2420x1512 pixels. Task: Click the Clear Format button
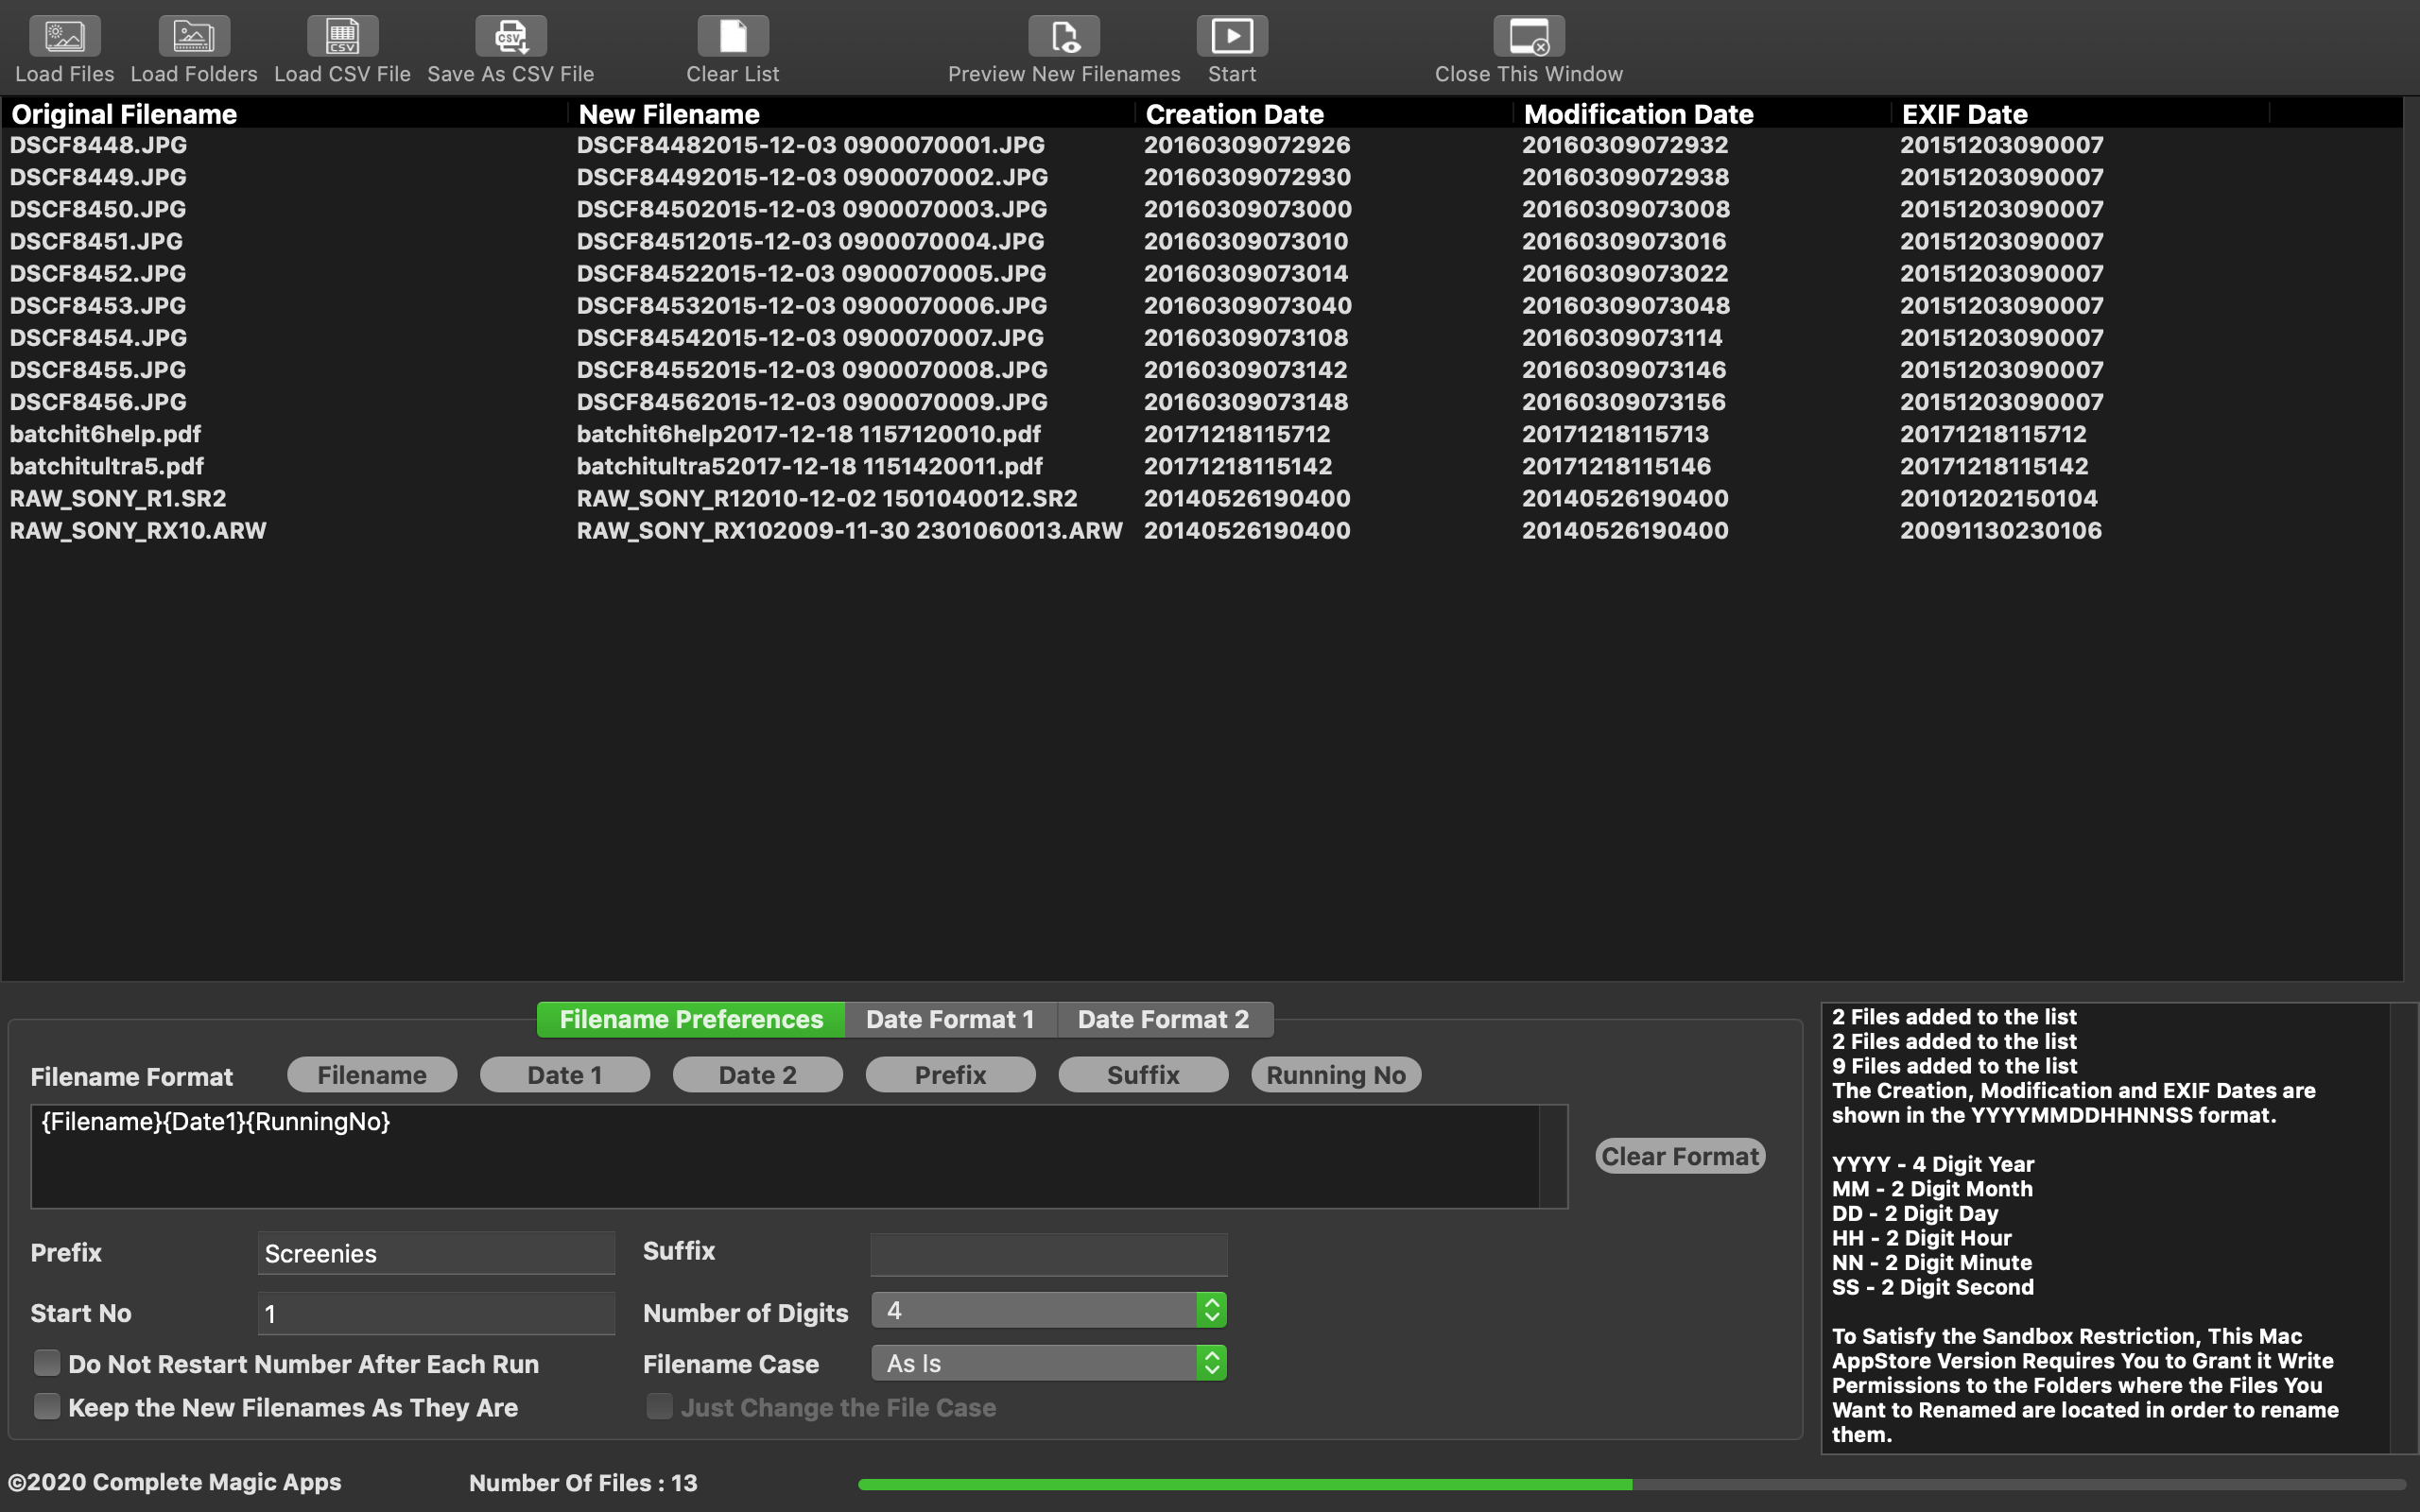coord(1679,1156)
